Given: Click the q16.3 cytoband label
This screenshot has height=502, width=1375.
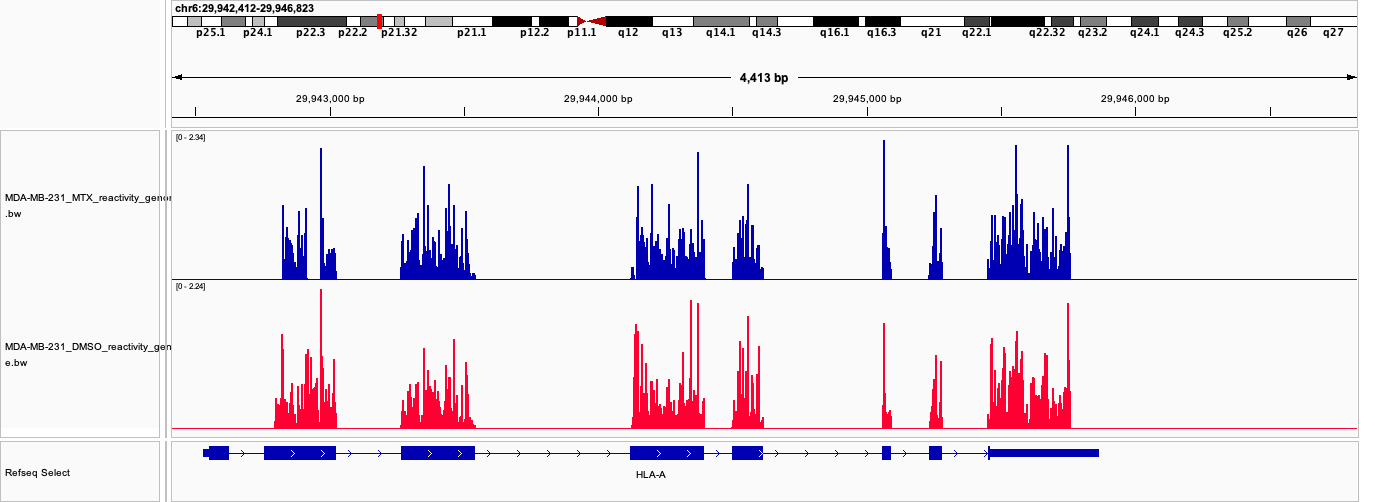Looking at the screenshot, I should [x=882, y=33].
